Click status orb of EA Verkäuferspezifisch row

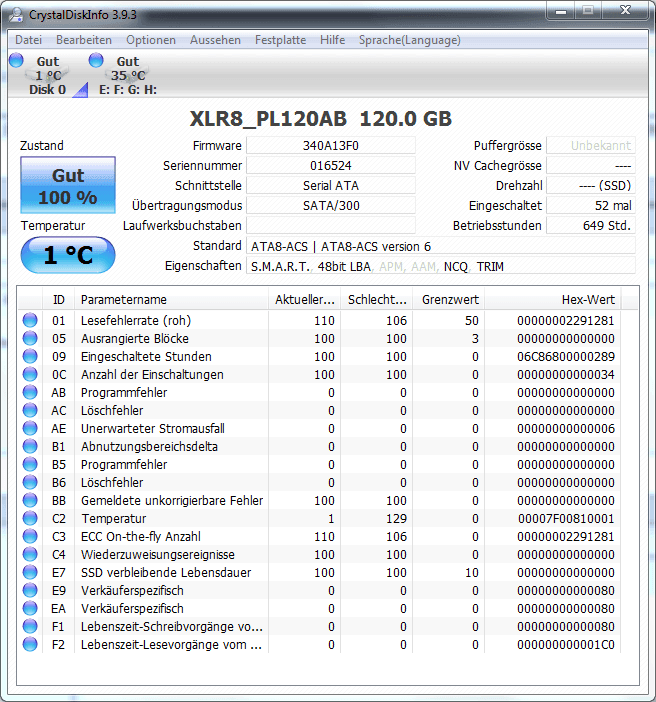pyautogui.click(x=30, y=608)
